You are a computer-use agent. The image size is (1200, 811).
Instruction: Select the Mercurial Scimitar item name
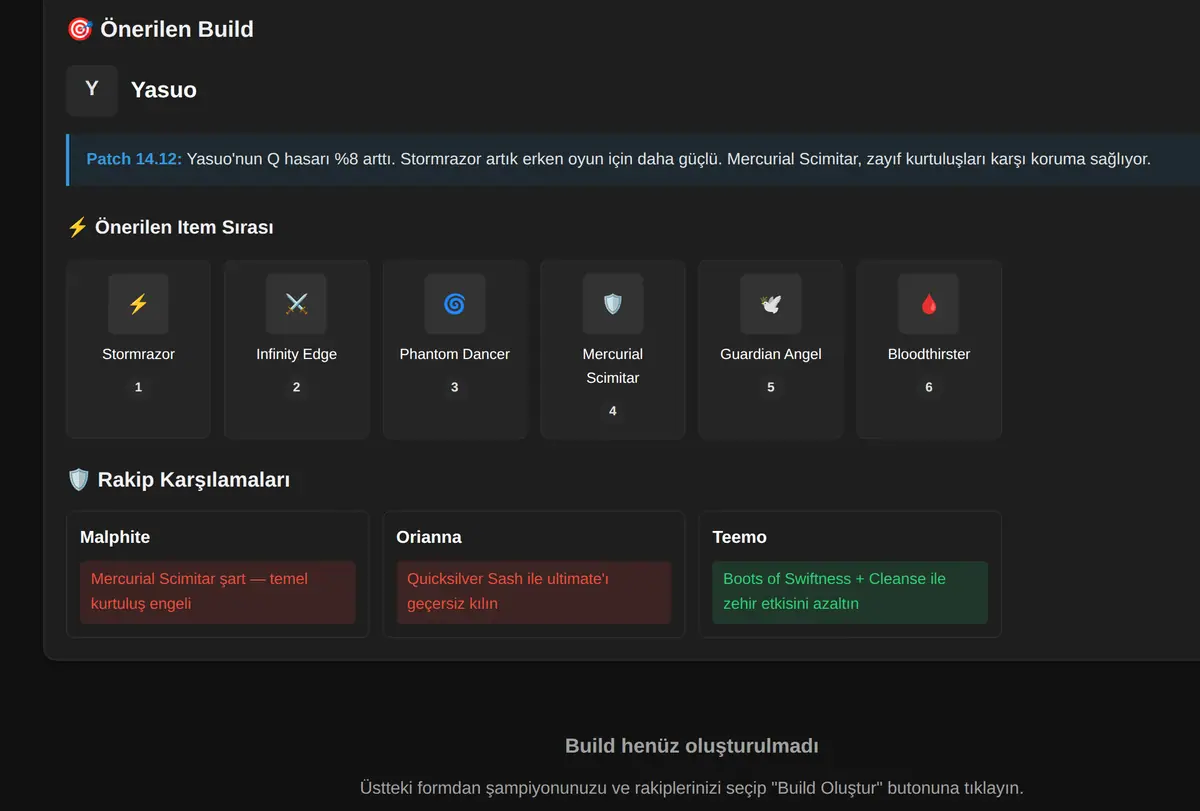tap(613, 366)
